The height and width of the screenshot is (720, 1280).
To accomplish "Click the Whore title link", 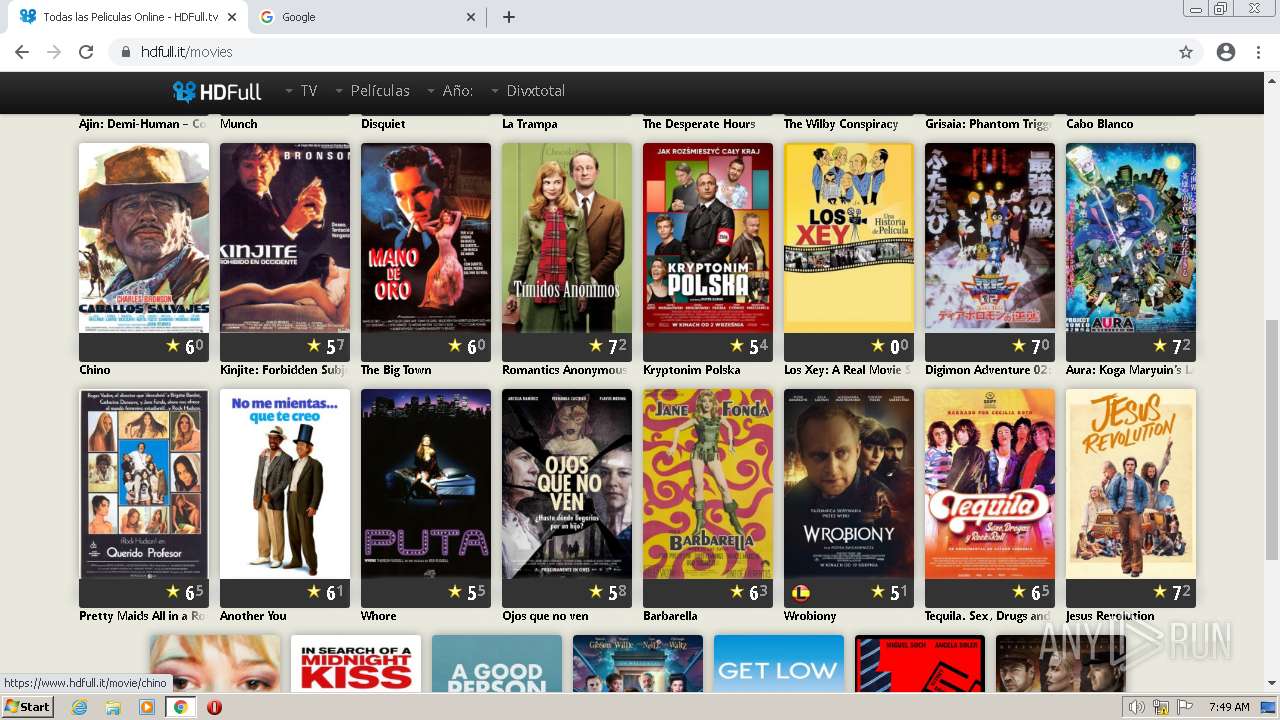I will click(379, 616).
